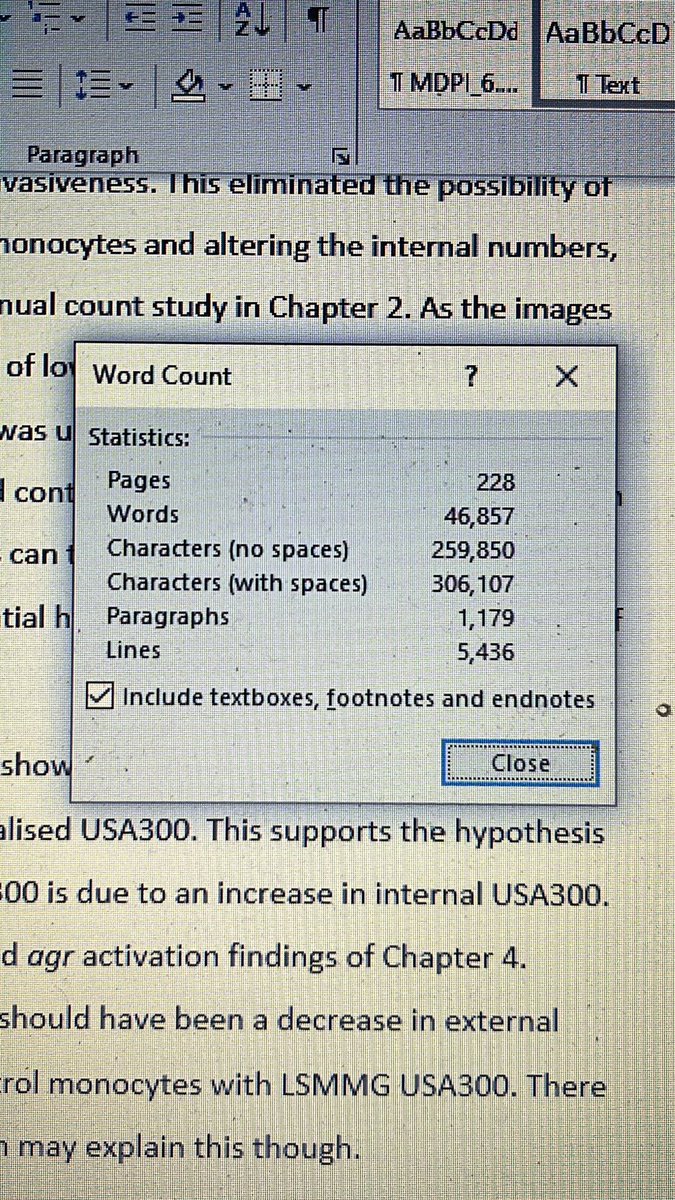Image resolution: width=675 pixels, height=1200 pixels.
Task: Open the Shading color dropdown arrow
Action: click(226, 88)
